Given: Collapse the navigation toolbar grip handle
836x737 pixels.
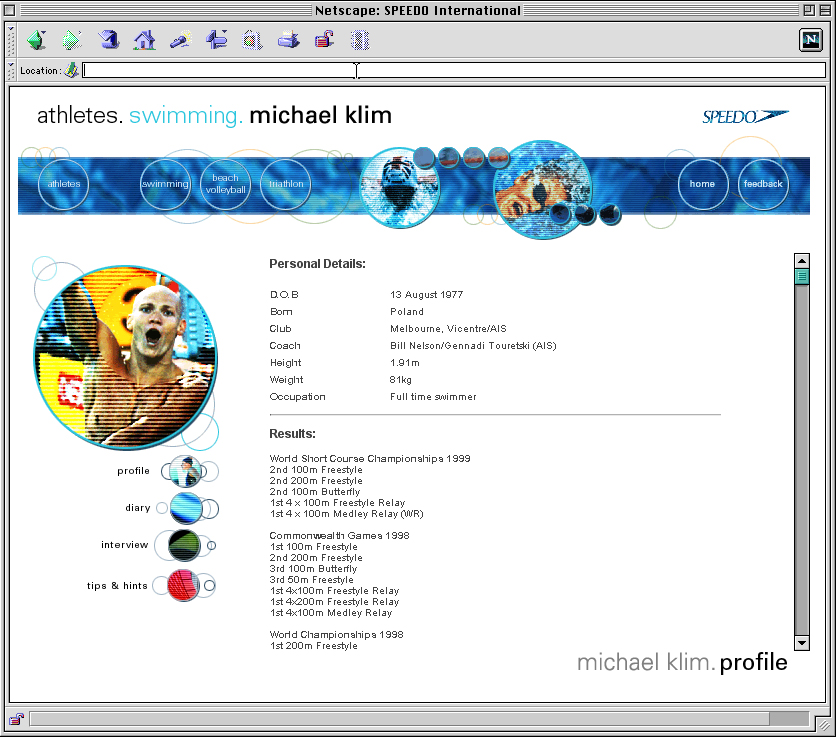Looking at the screenshot, I should (x=11, y=40).
